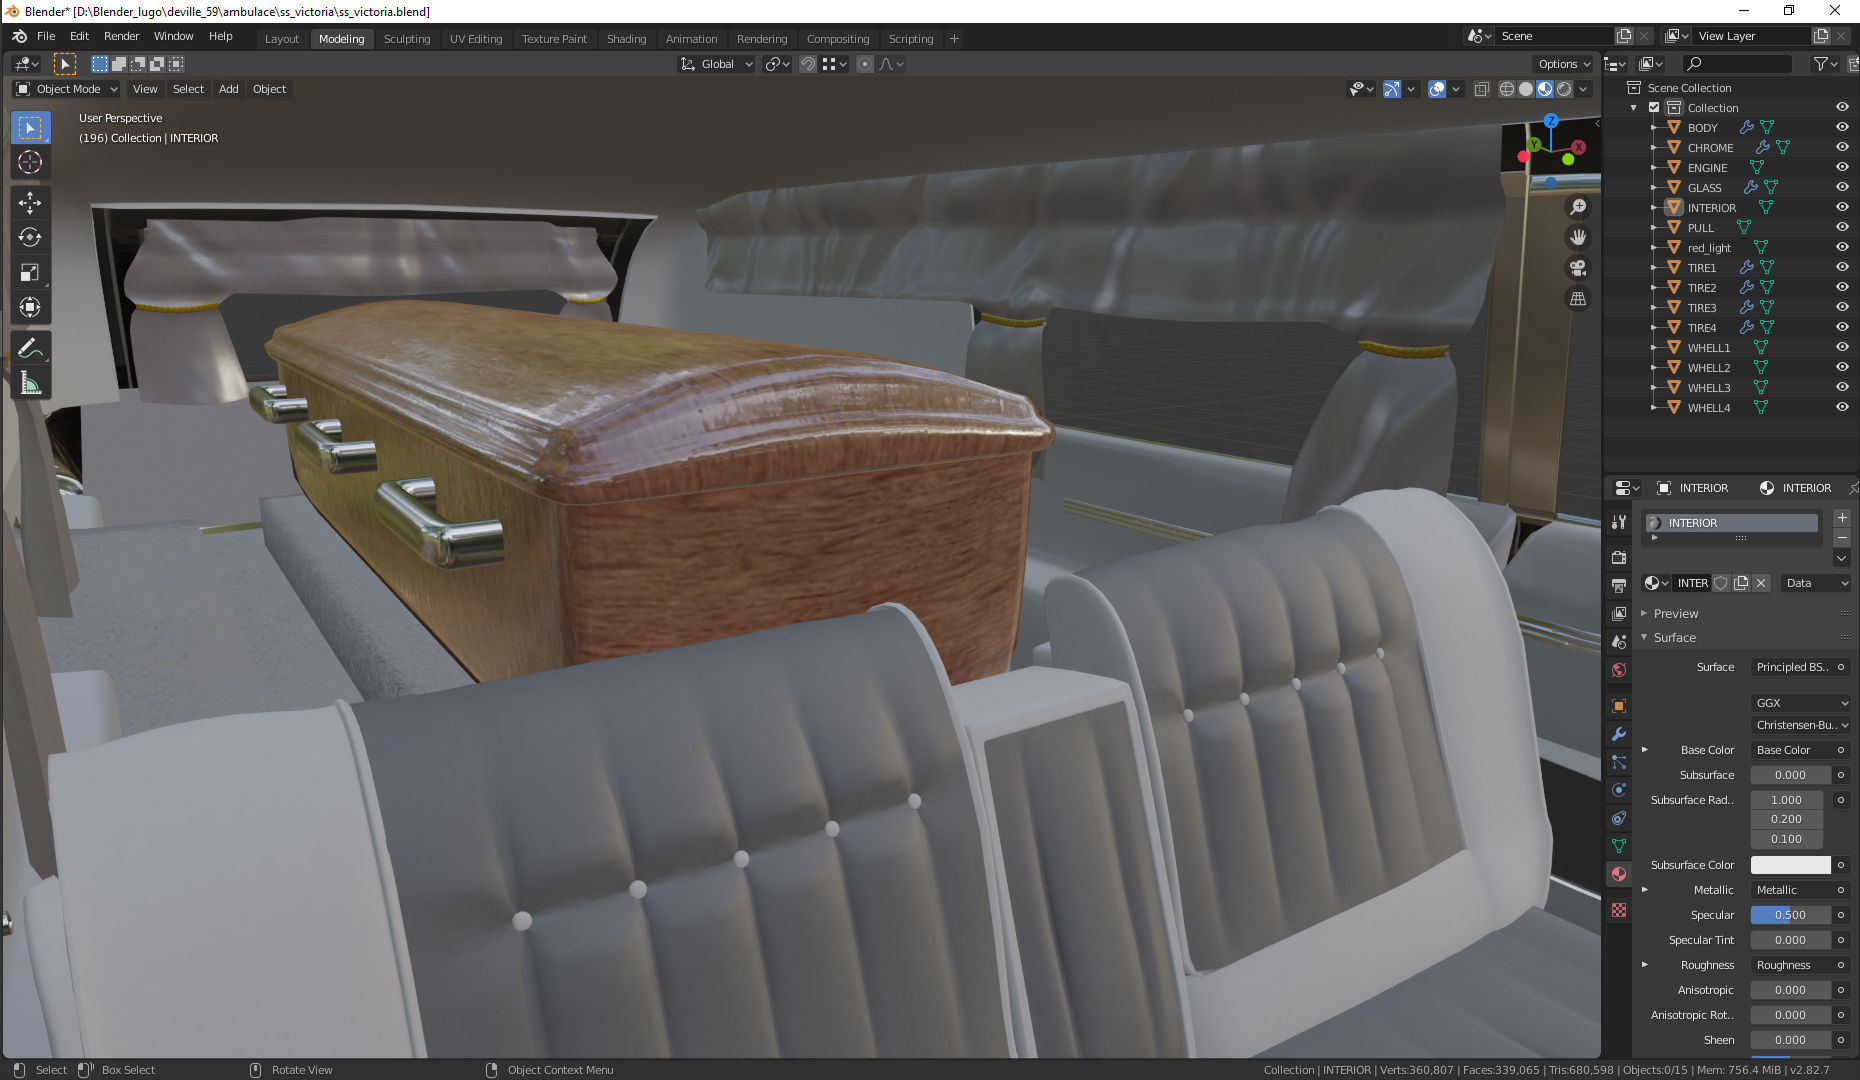
Task: Pick the Transform tool
Action: coord(30,308)
